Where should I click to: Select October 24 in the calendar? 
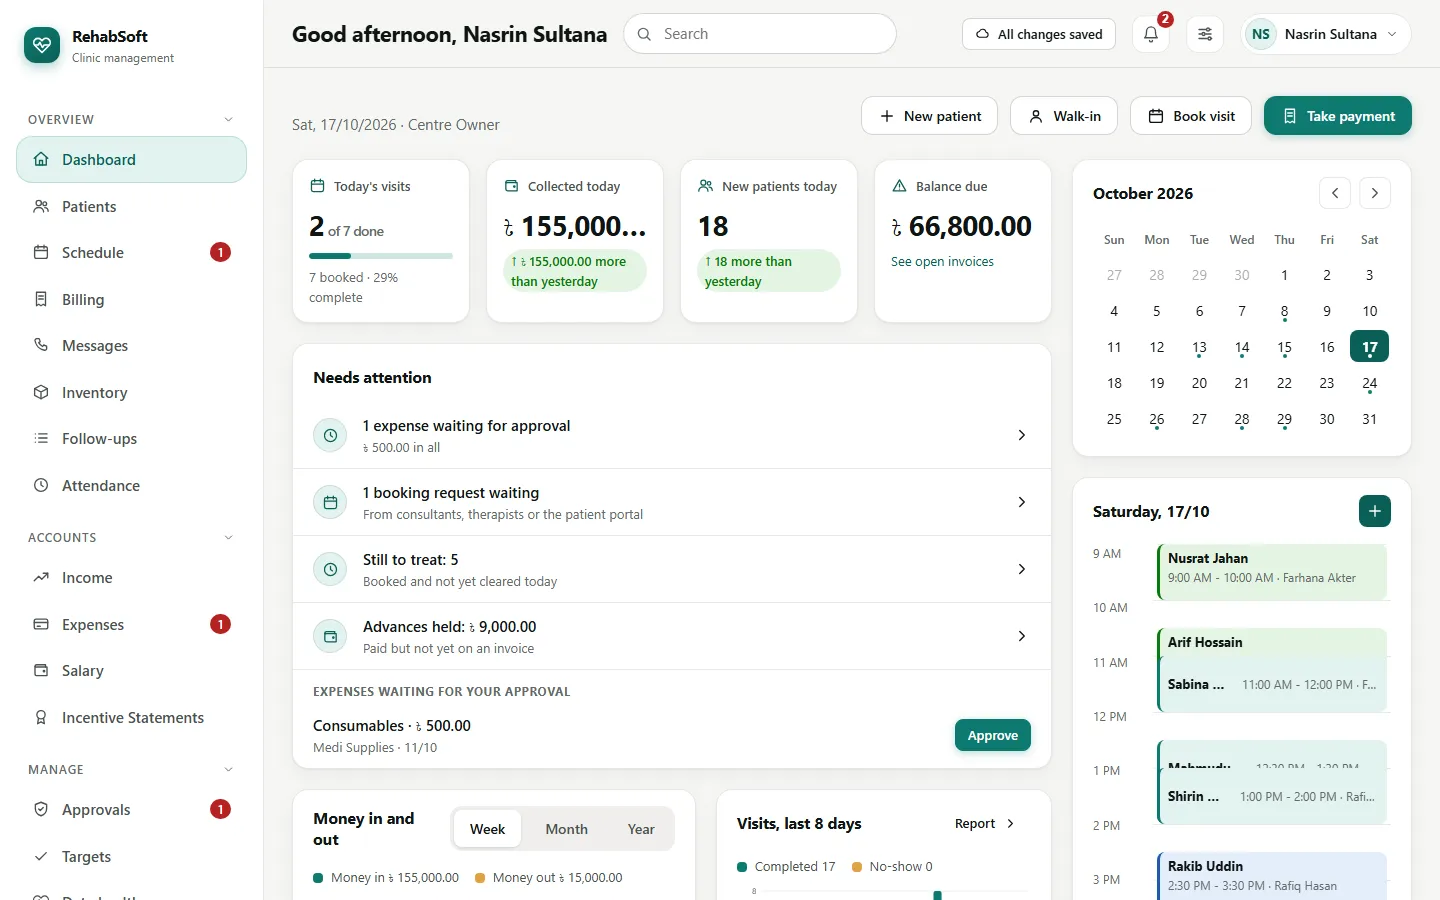coord(1369,384)
